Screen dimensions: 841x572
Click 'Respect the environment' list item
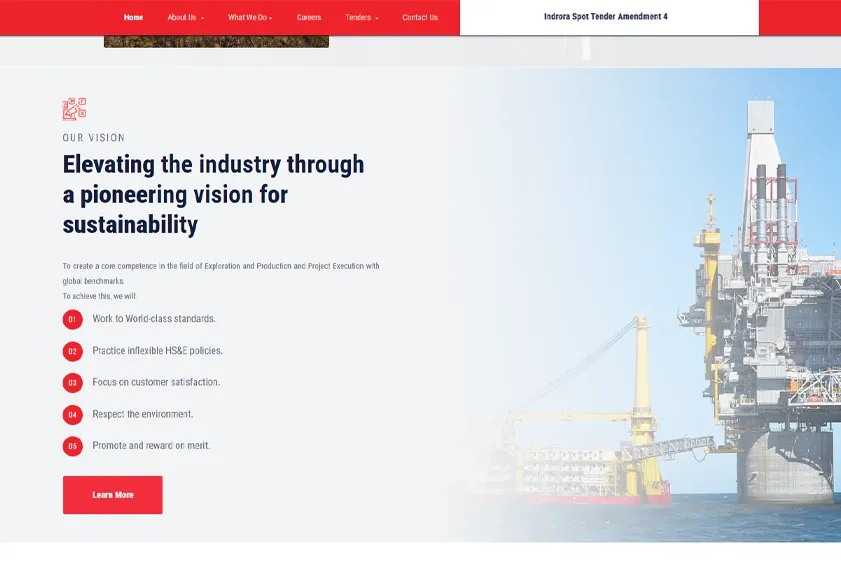point(143,414)
